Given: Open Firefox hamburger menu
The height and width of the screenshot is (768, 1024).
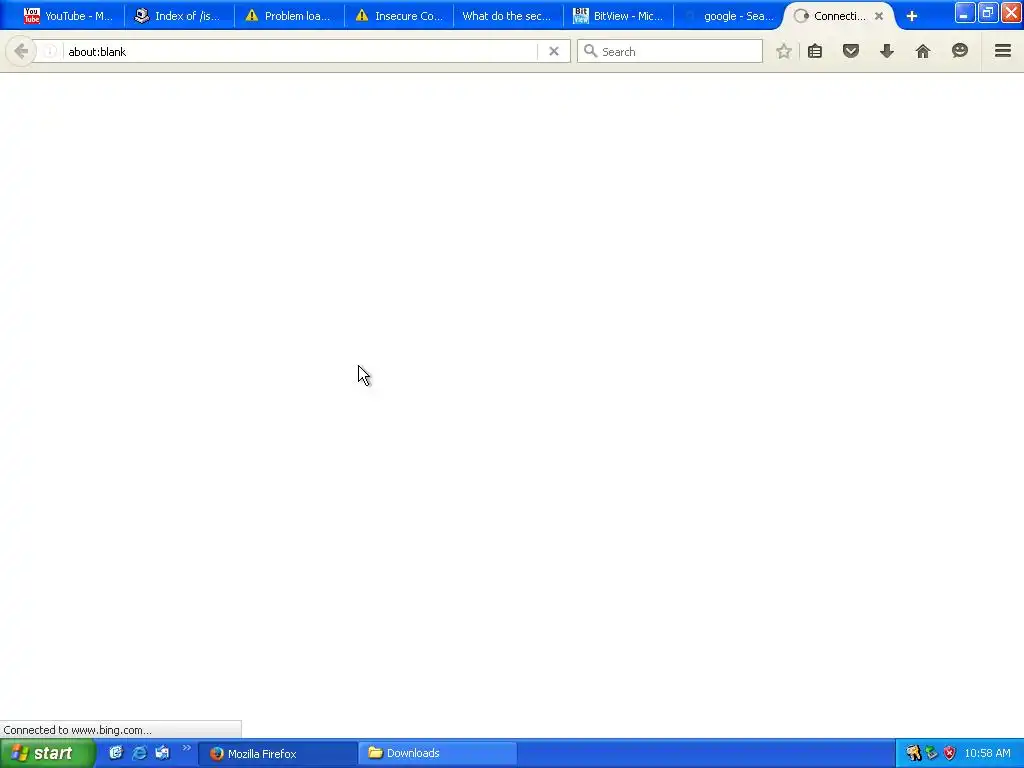Looking at the screenshot, I should 1003,51.
